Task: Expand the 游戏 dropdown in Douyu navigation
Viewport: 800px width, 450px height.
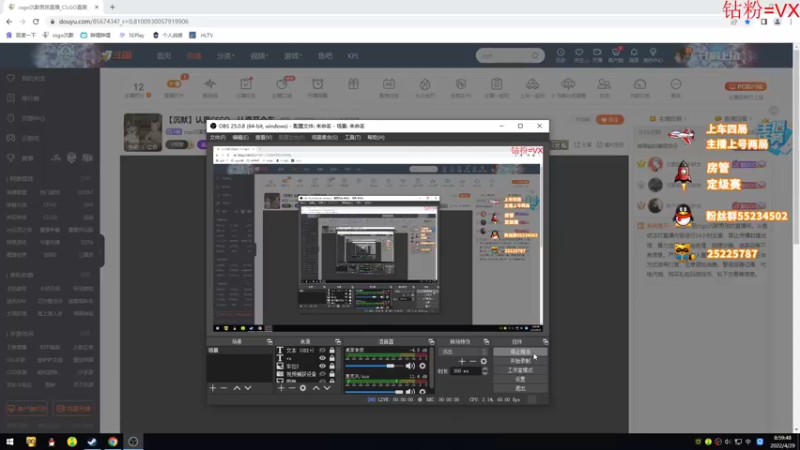Action: click(293, 56)
